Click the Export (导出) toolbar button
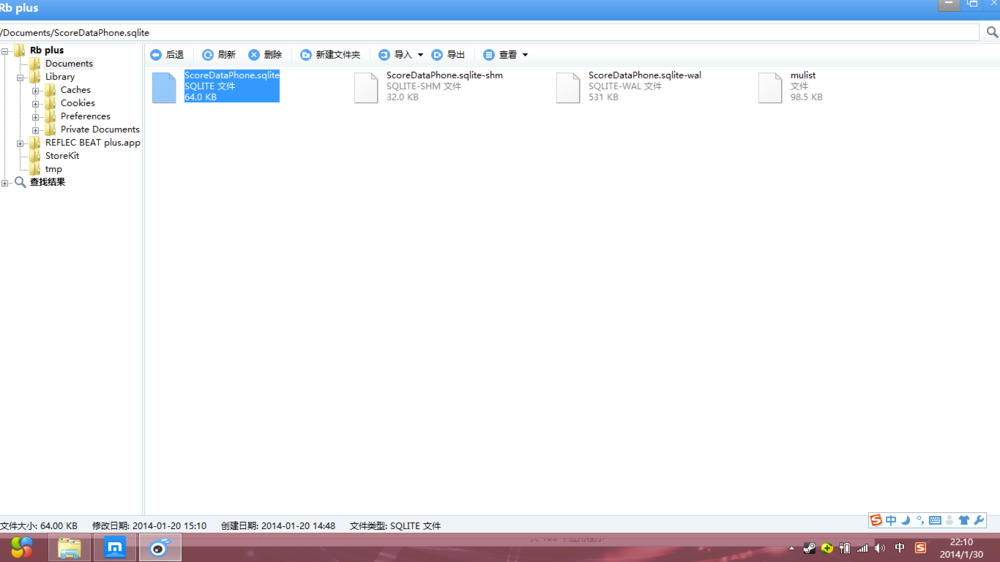 point(448,55)
